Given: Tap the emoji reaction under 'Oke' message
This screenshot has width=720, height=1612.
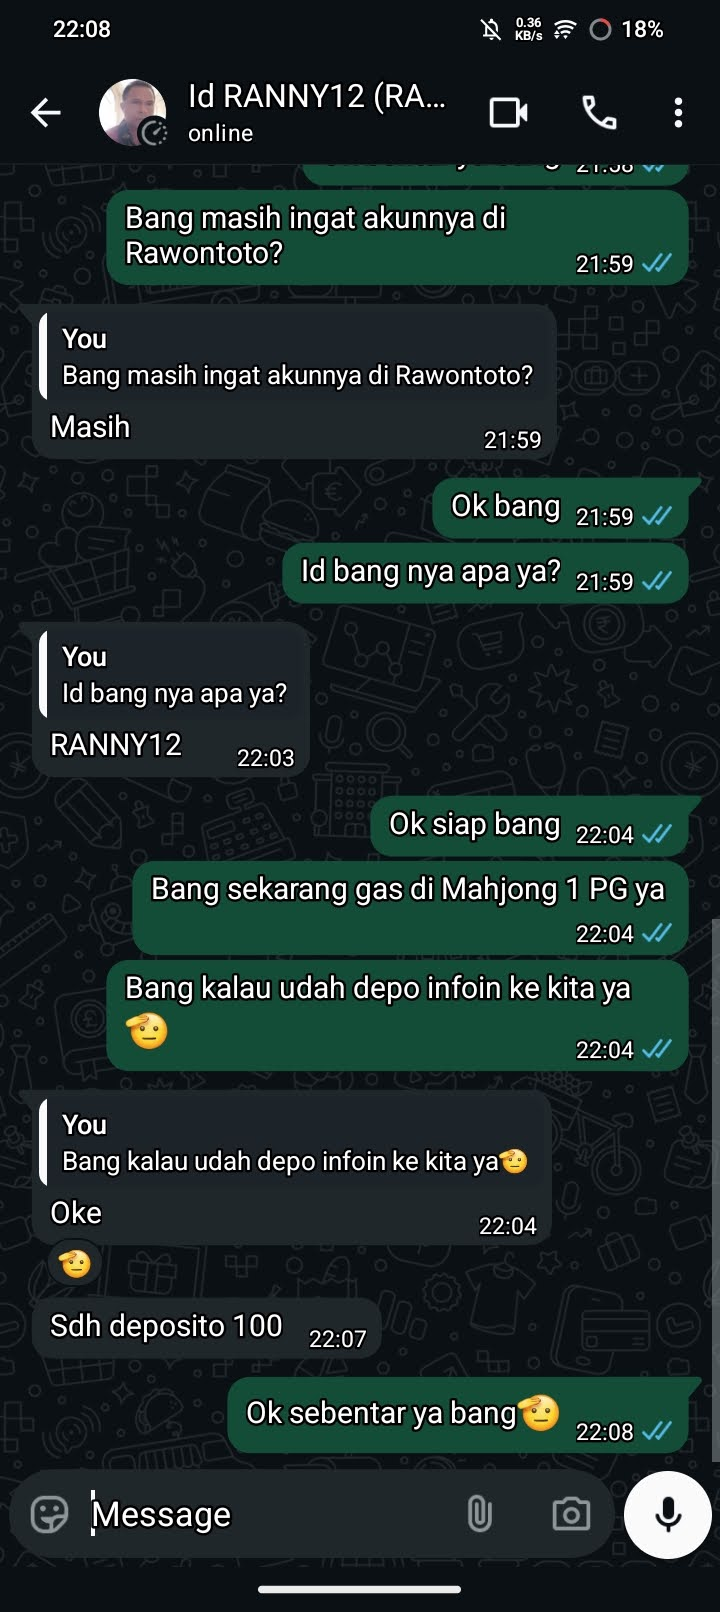Looking at the screenshot, I should 75,1264.
